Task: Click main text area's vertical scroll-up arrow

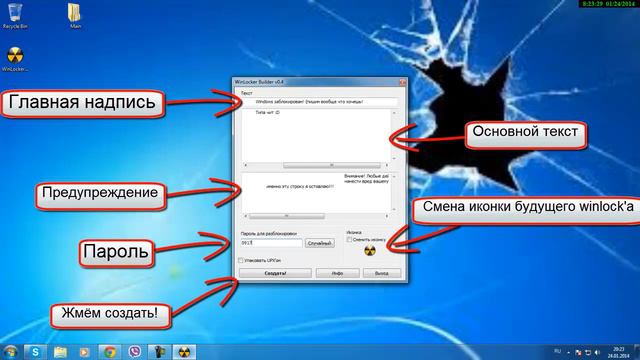Action: tap(394, 113)
